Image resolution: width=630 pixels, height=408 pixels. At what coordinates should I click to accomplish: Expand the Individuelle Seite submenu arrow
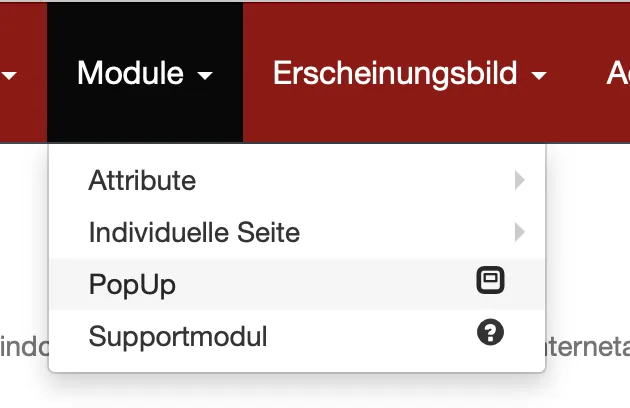coord(519,233)
